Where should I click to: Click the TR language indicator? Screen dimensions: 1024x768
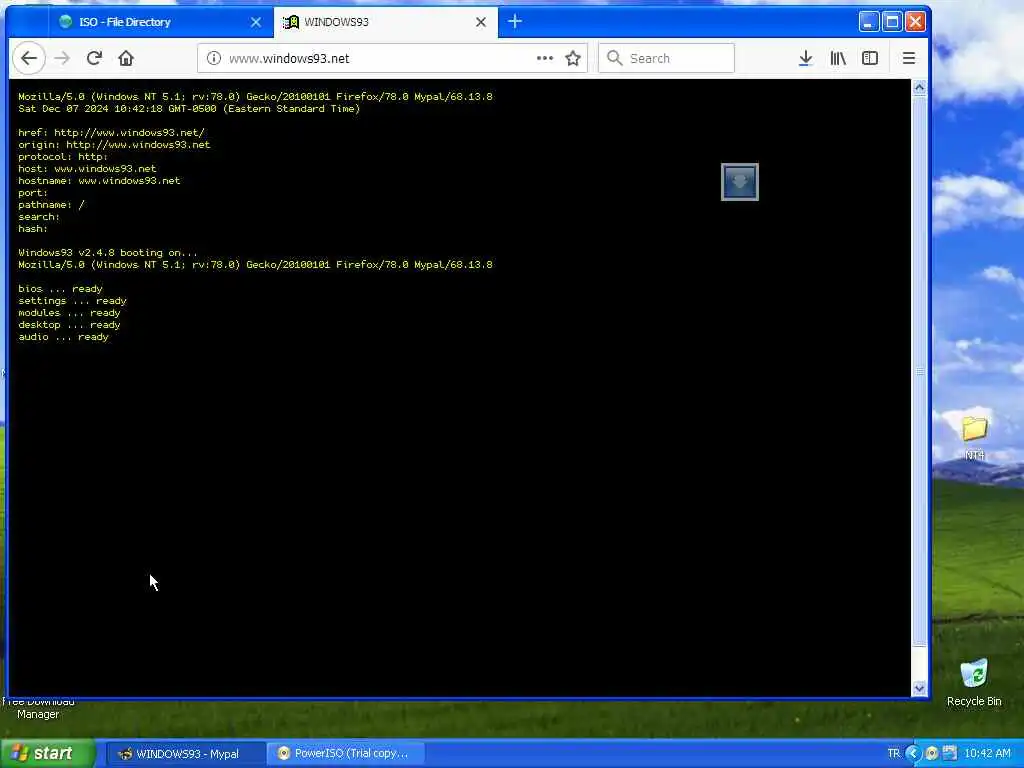[893, 754]
